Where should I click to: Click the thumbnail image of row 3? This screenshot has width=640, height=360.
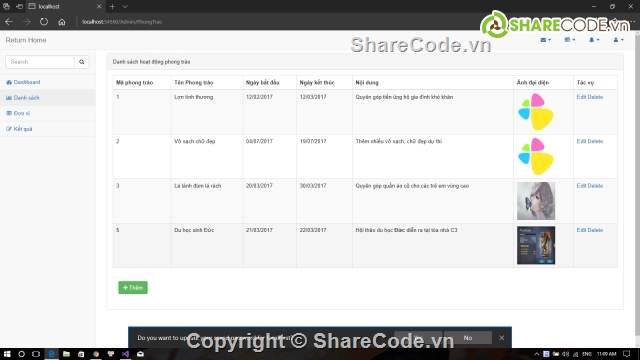tap(536, 201)
